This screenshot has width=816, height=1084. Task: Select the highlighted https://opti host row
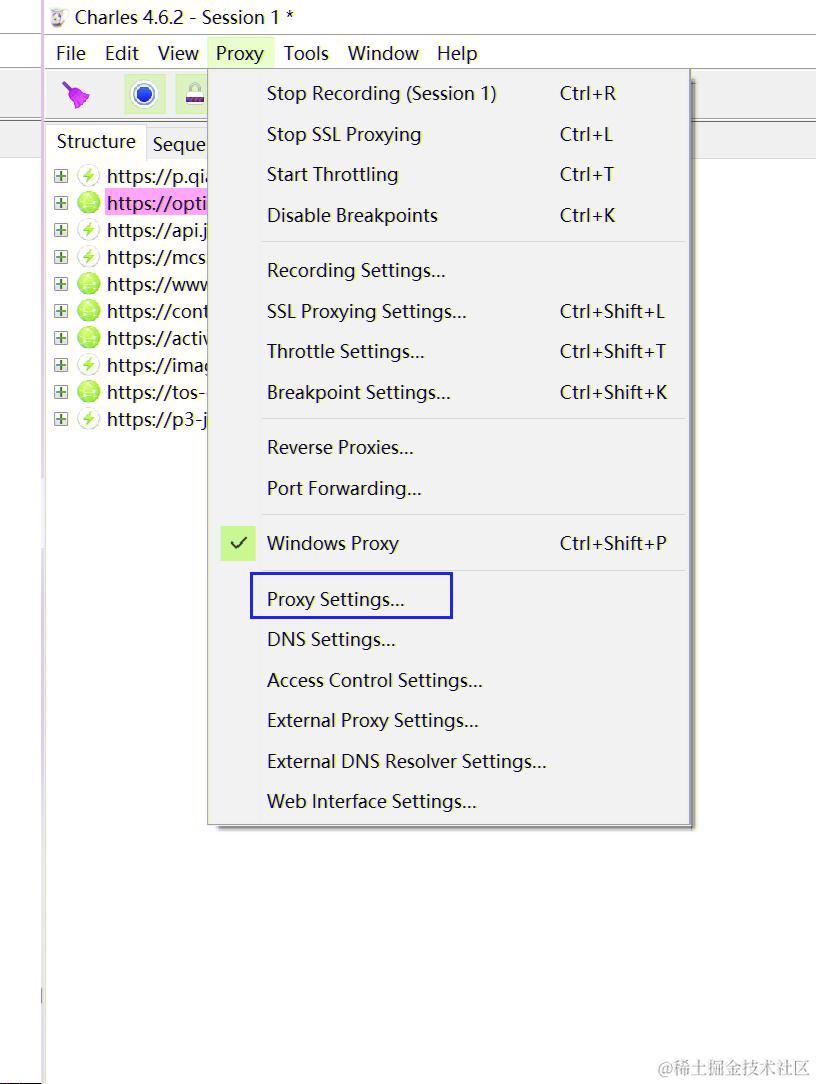156,203
